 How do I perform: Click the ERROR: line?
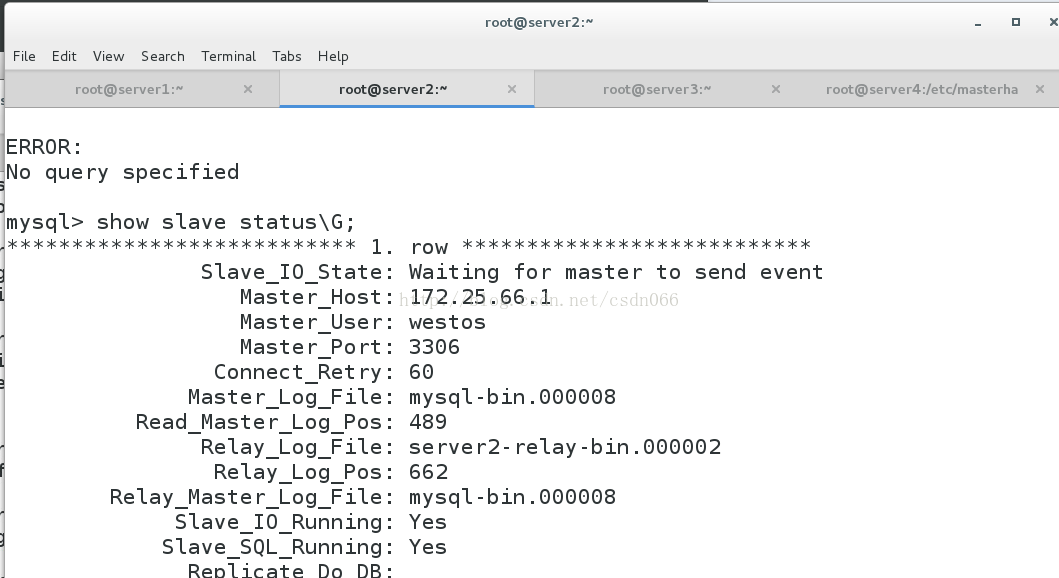[x=44, y=147]
